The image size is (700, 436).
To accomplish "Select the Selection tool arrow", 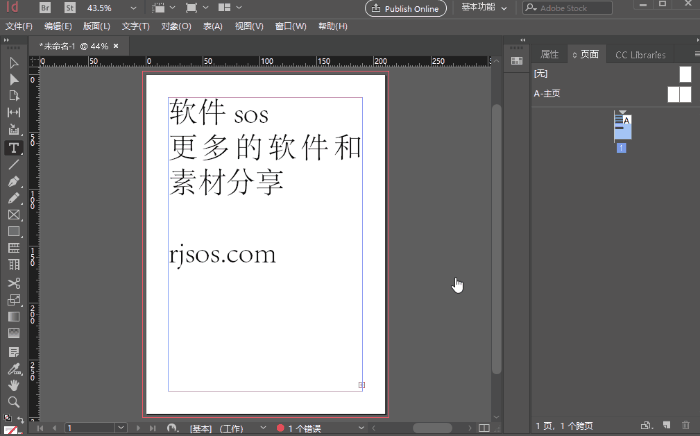I will pyautogui.click(x=14, y=63).
